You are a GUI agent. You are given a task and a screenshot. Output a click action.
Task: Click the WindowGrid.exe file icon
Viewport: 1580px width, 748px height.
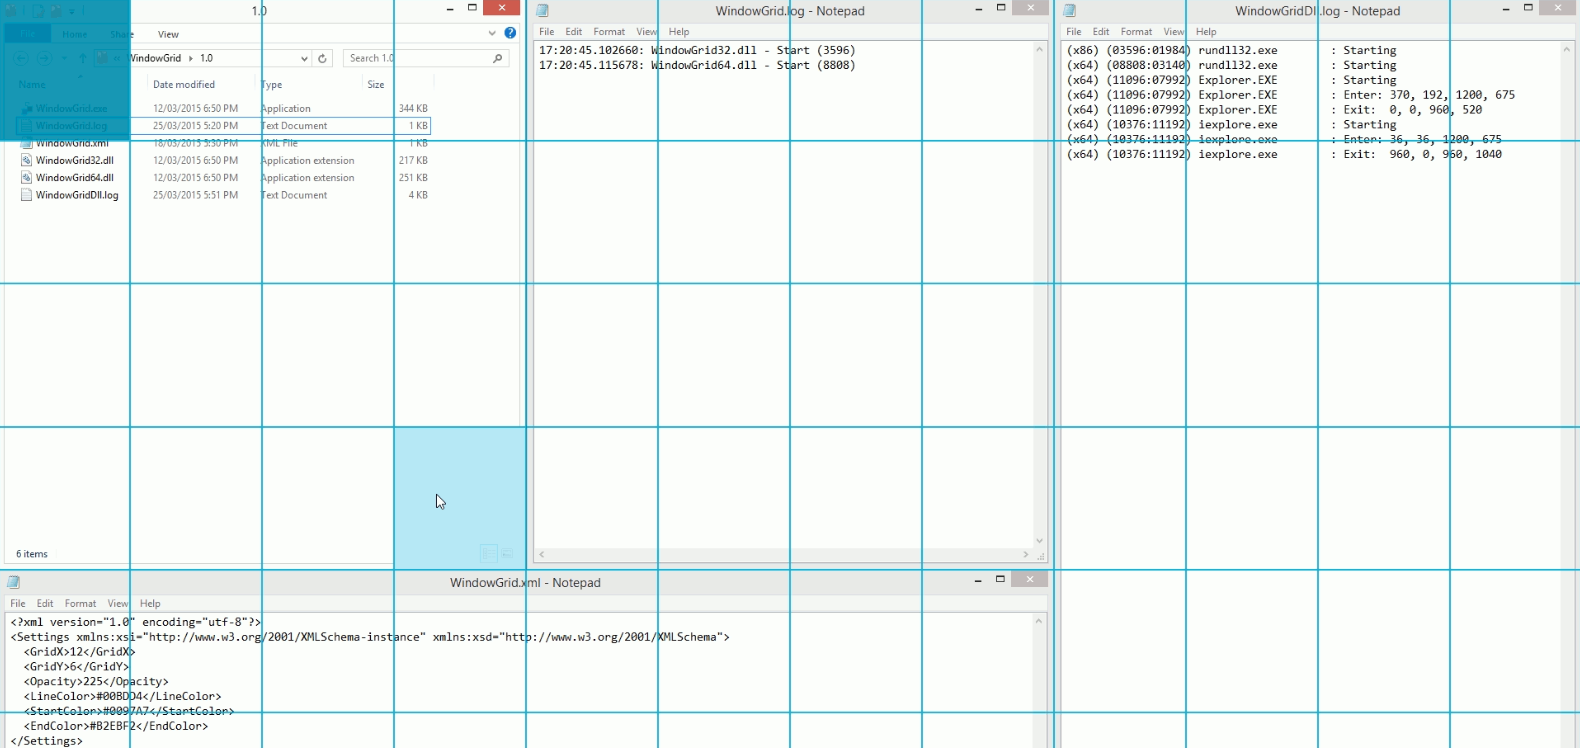27,108
